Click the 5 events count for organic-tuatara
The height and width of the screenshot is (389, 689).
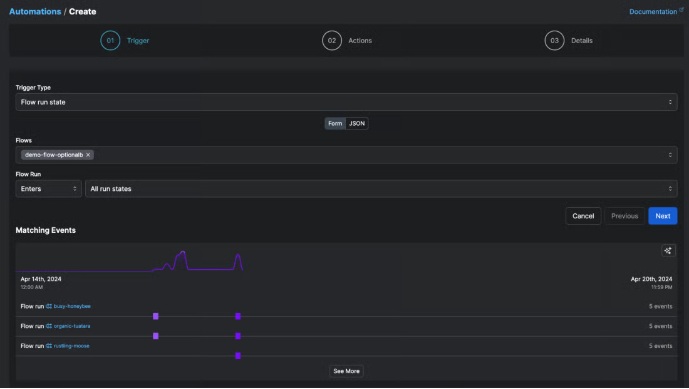(660, 326)
